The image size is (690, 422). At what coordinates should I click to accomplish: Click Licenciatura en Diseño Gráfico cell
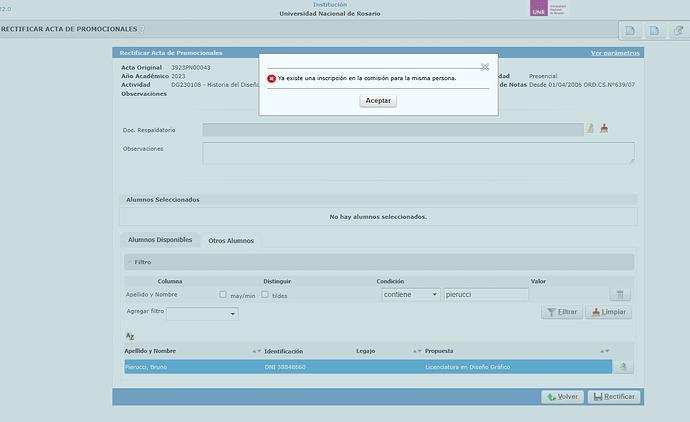tap(467, 367)
